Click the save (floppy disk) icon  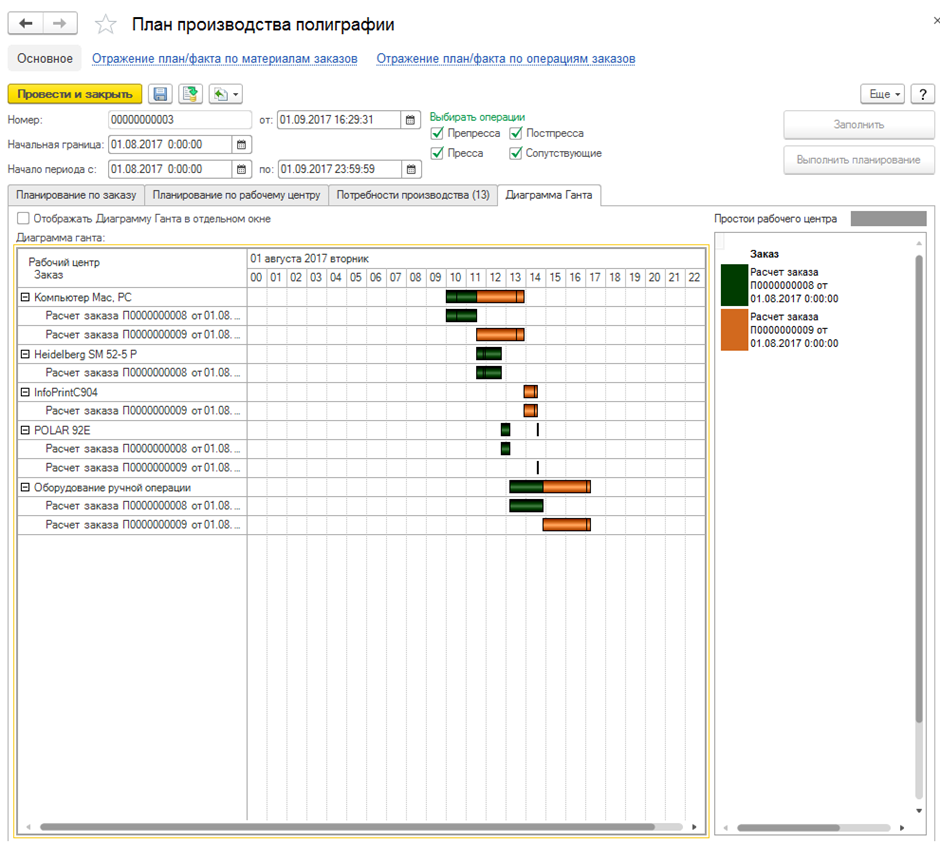coord(160,94)
